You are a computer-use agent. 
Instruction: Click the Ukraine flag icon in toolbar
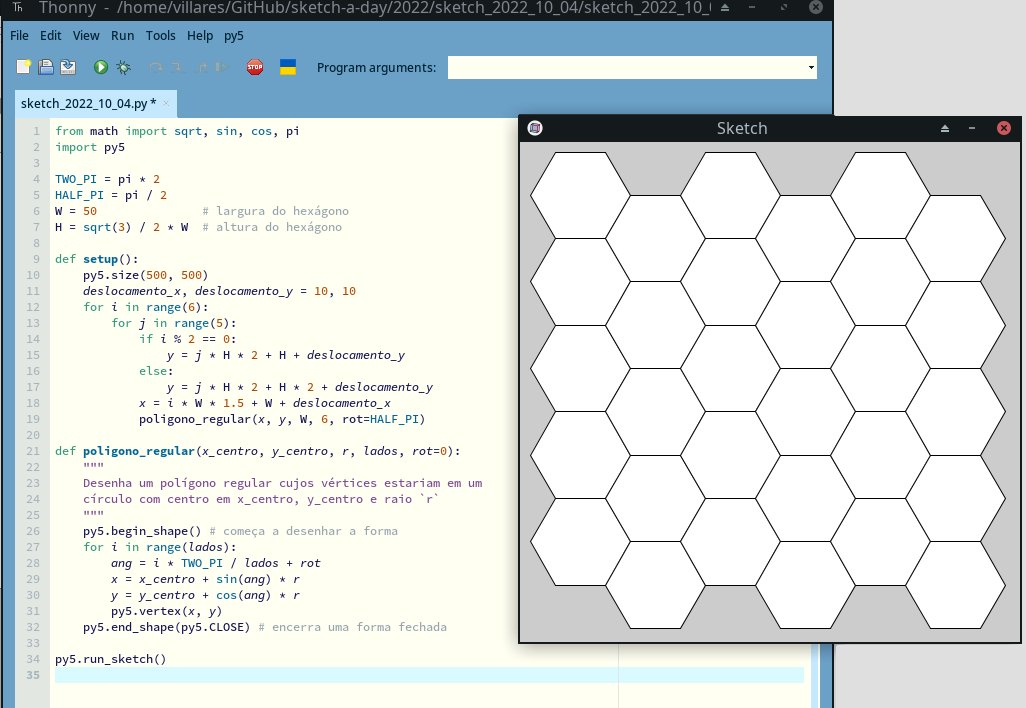pos(287,67)
